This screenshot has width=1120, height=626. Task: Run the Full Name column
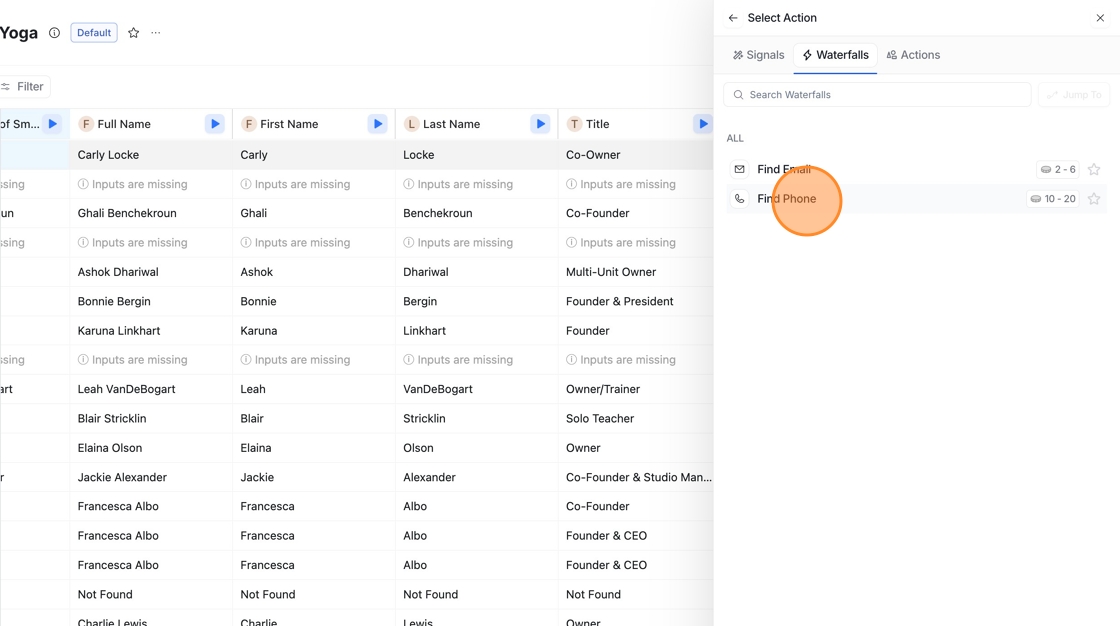[215, 124]
